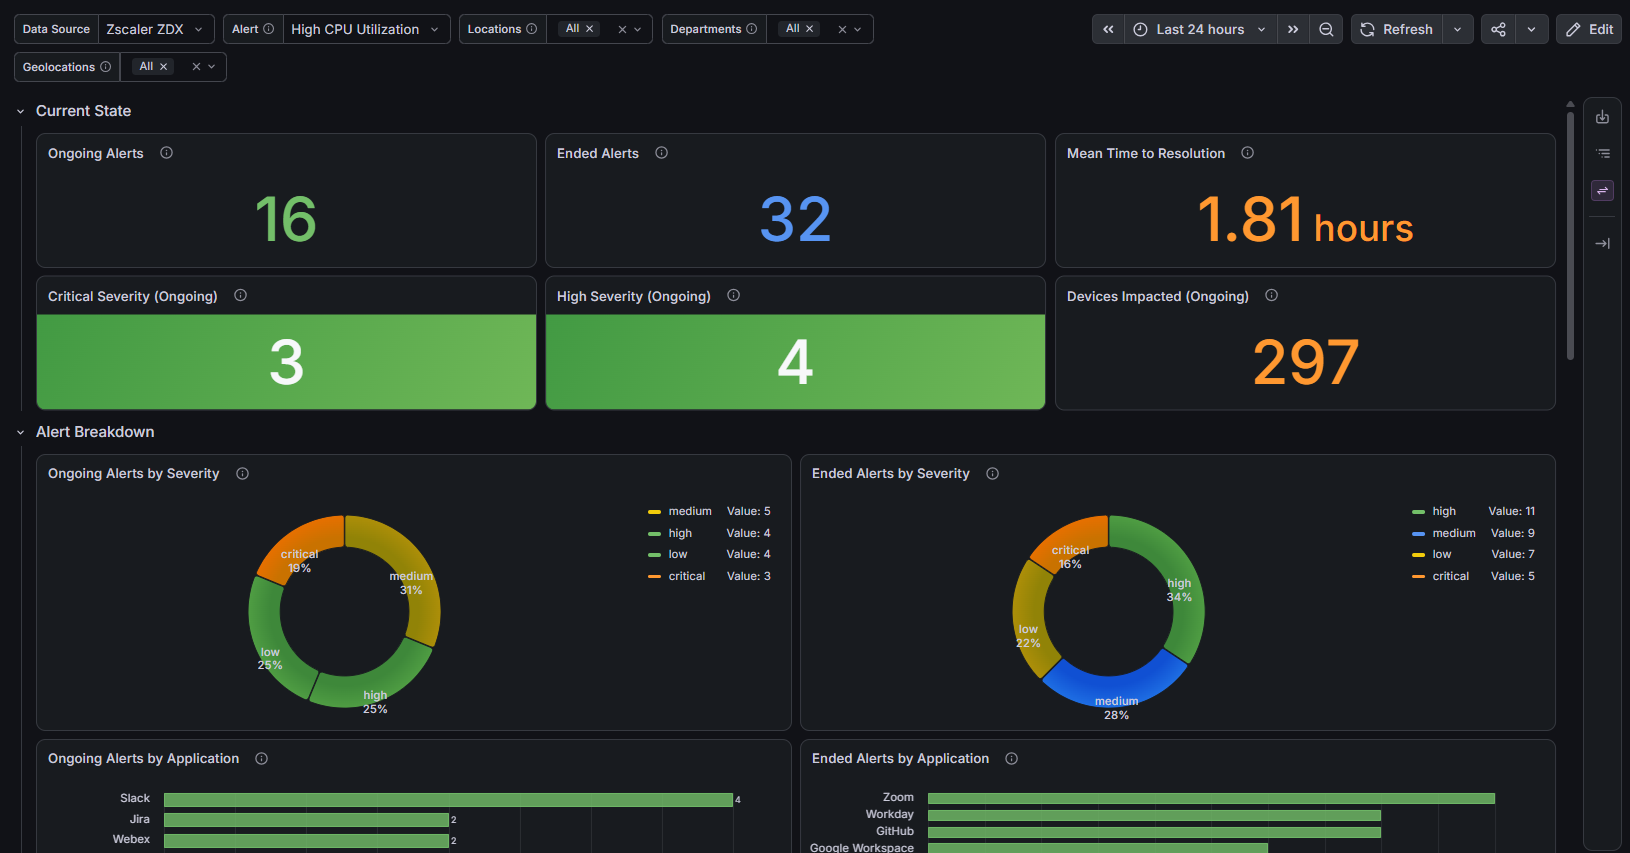Shift time range forward

1293,29
